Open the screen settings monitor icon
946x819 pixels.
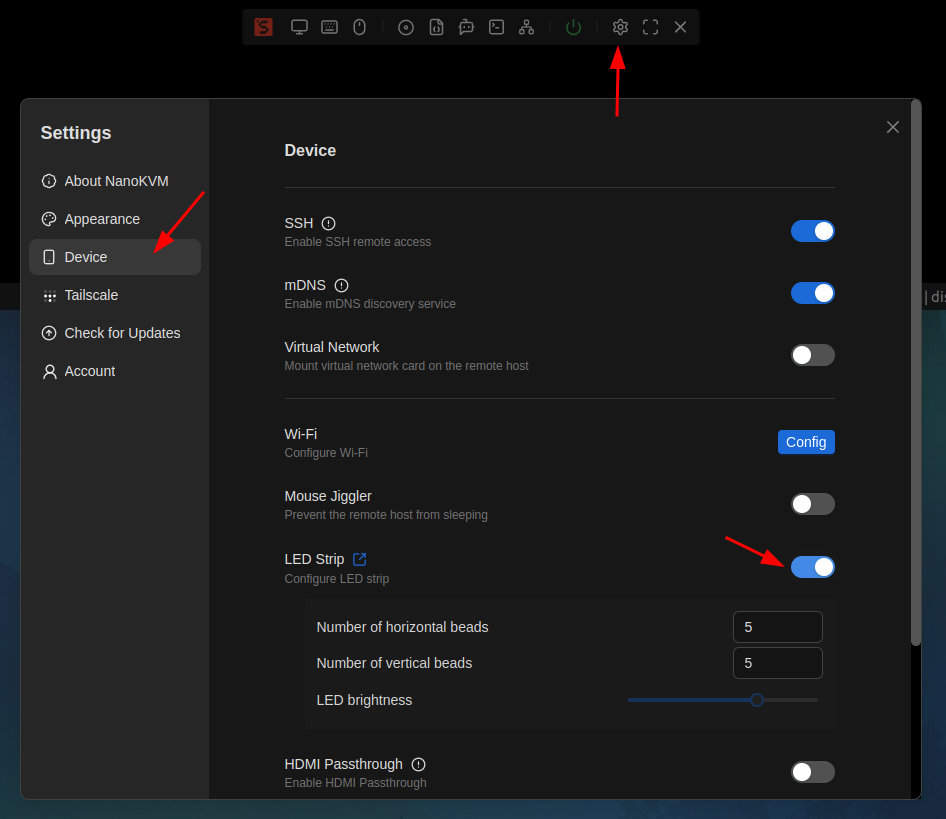[x=299, y=27]
